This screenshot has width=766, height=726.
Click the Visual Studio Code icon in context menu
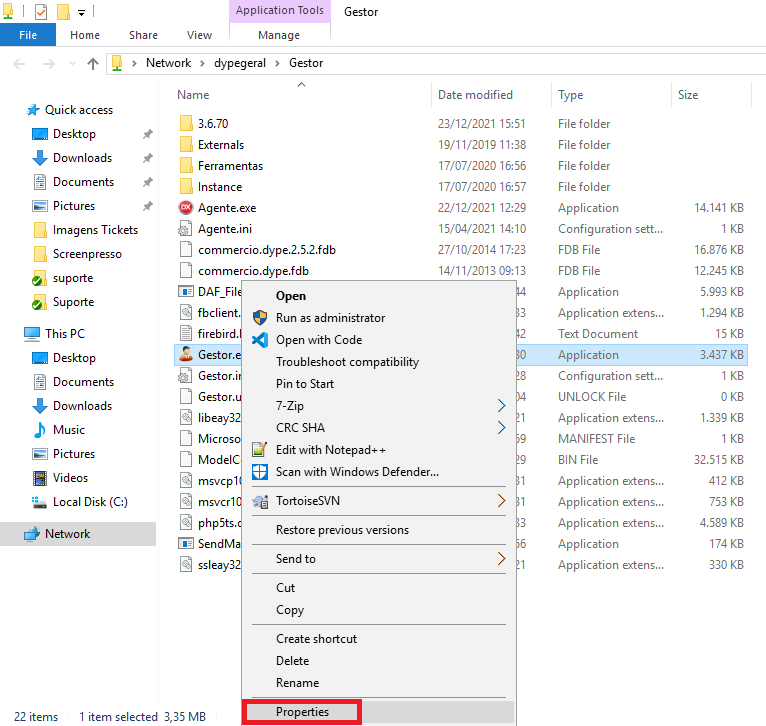pyautogui.click(x=260, y=340)
